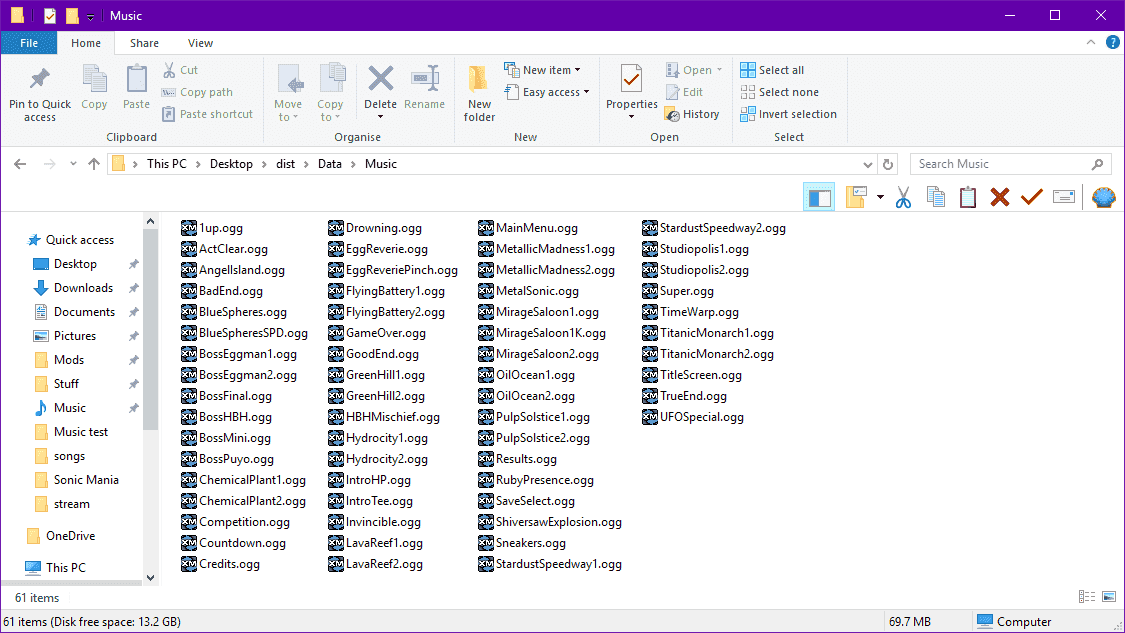Switch to the Home tab
1125x633 pixels.
click(x=86, y=43)
